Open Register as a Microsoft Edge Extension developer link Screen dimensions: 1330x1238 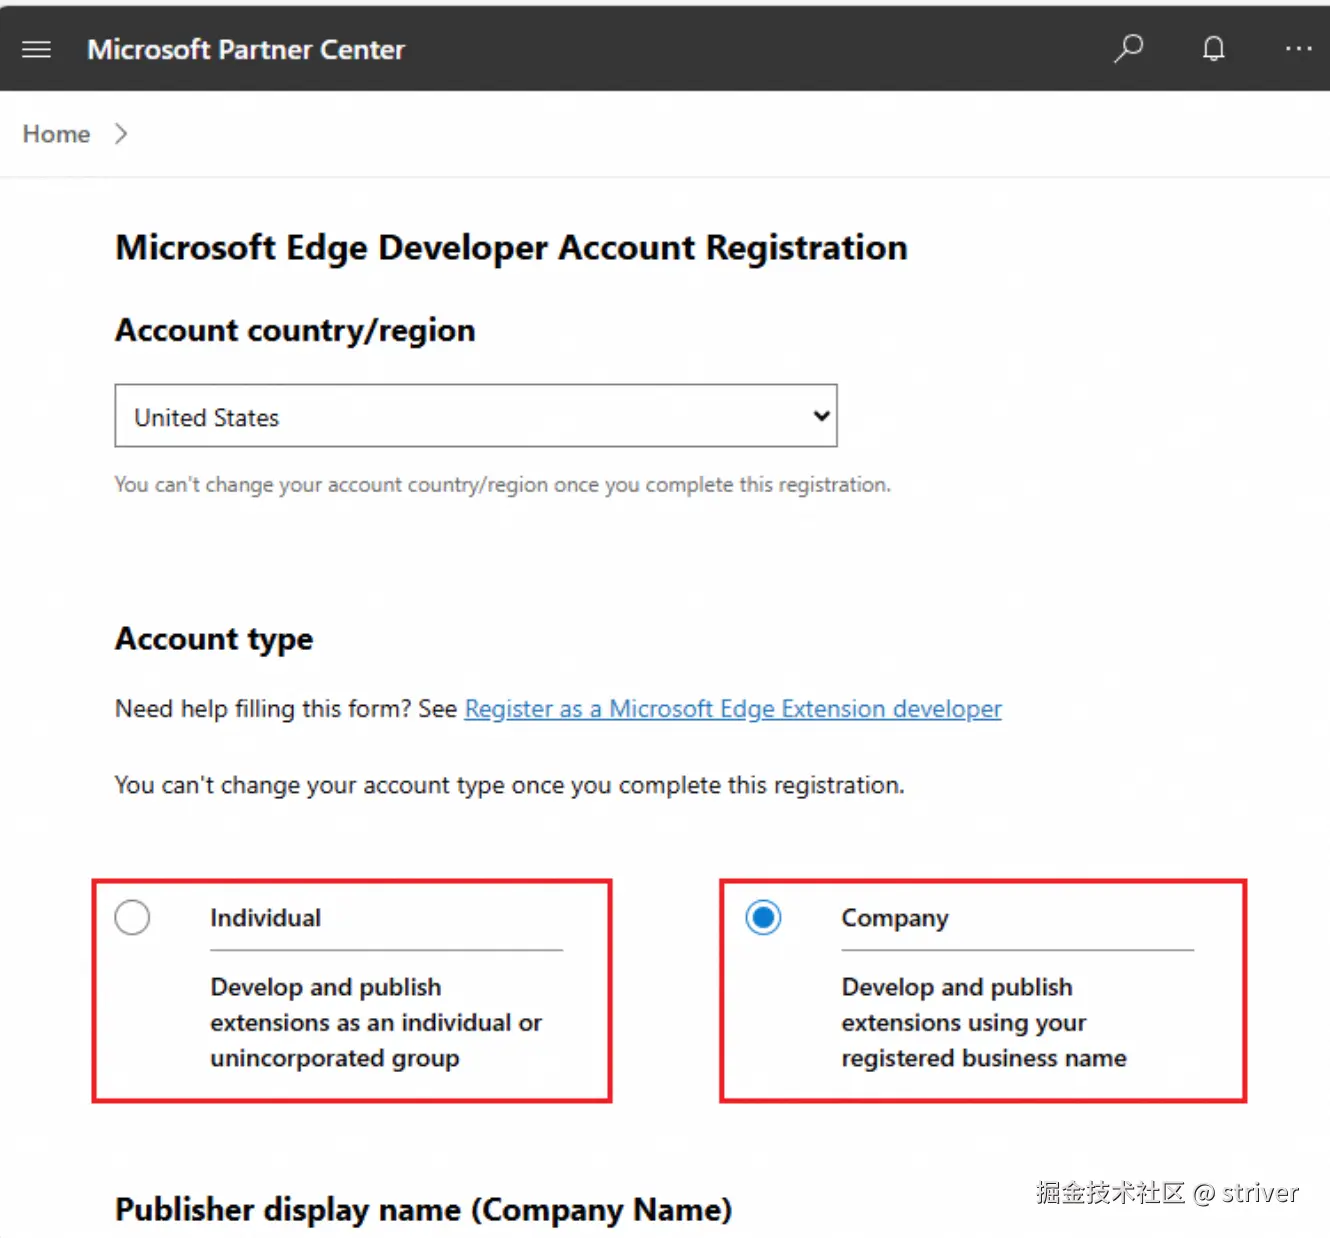[x=733, y=709]
